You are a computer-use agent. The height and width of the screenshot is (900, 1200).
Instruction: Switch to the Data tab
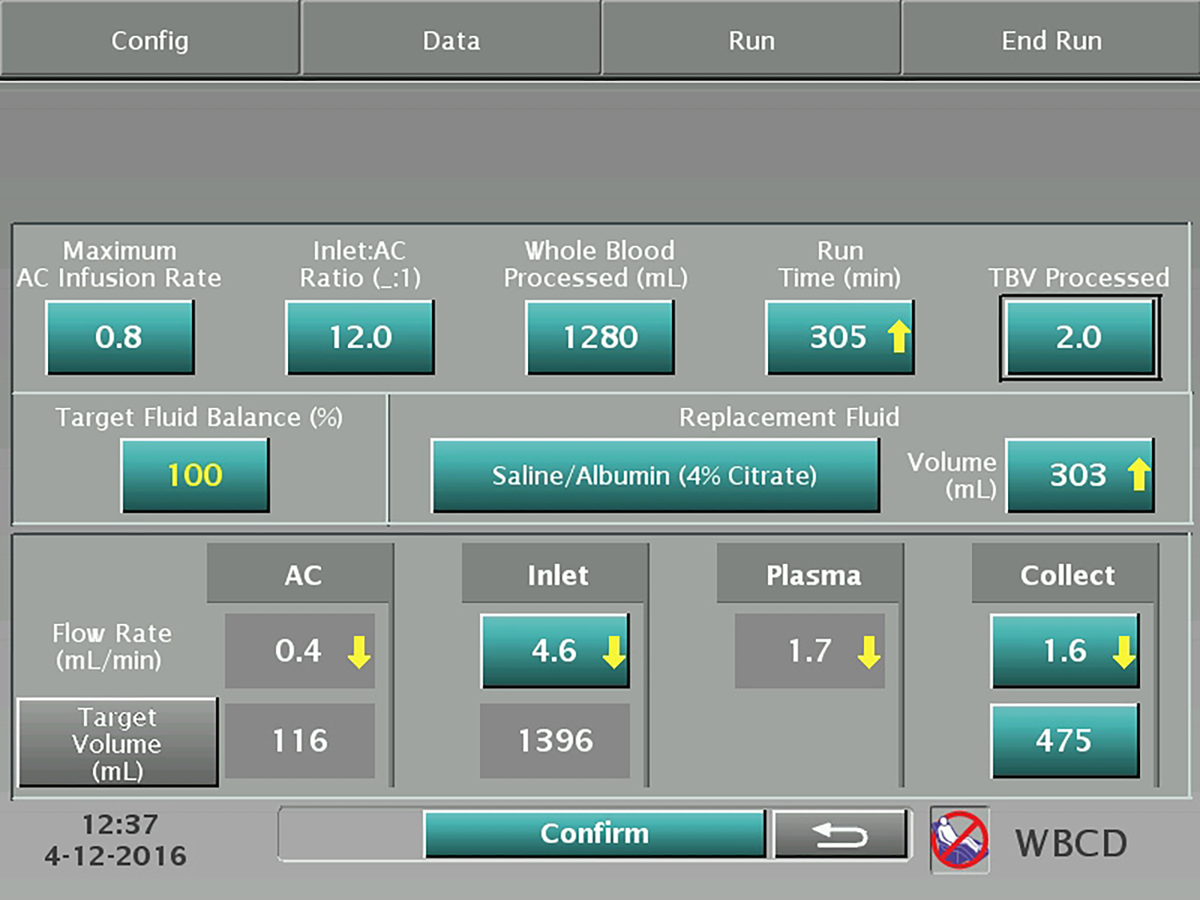(451, 41)
